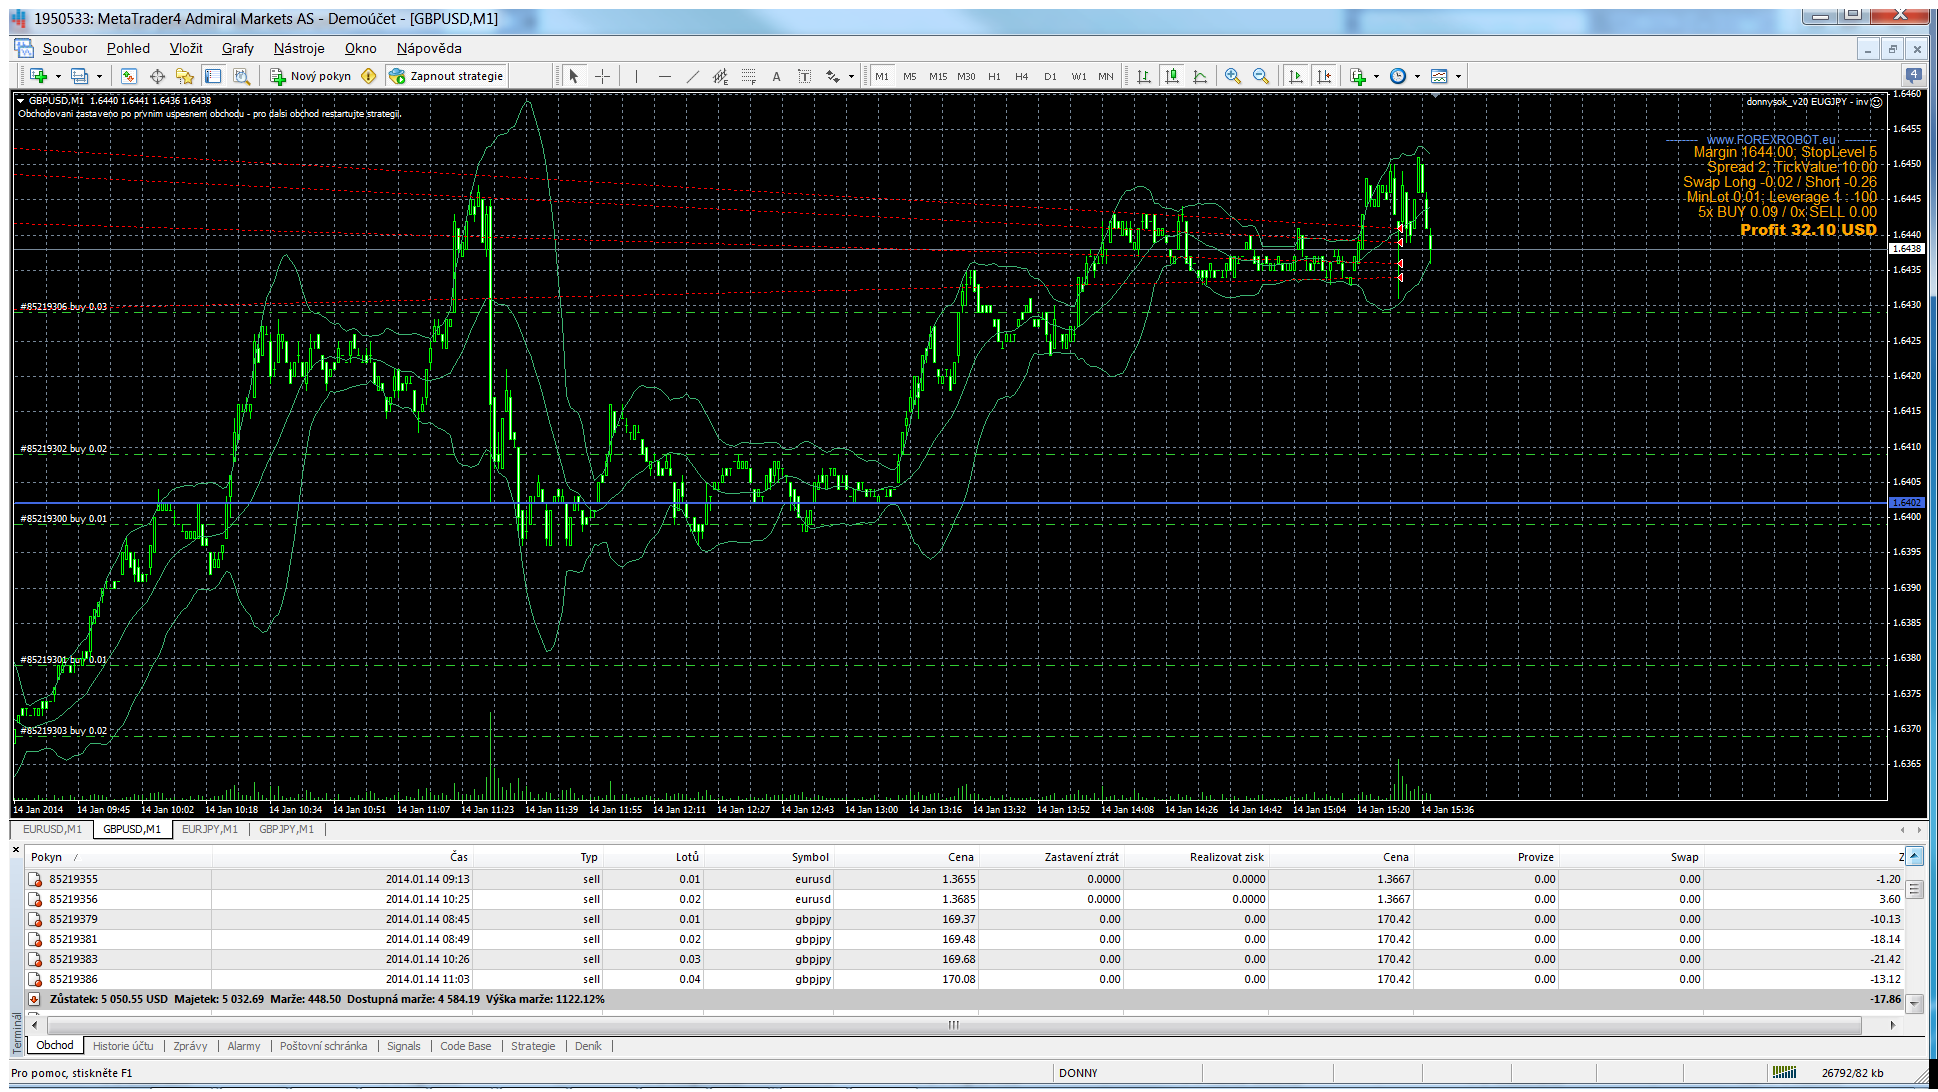Click the blue horizontal price line marker 1.6402
The height and width of the screenshot is (1092, 1938).
pos(1907,502)
